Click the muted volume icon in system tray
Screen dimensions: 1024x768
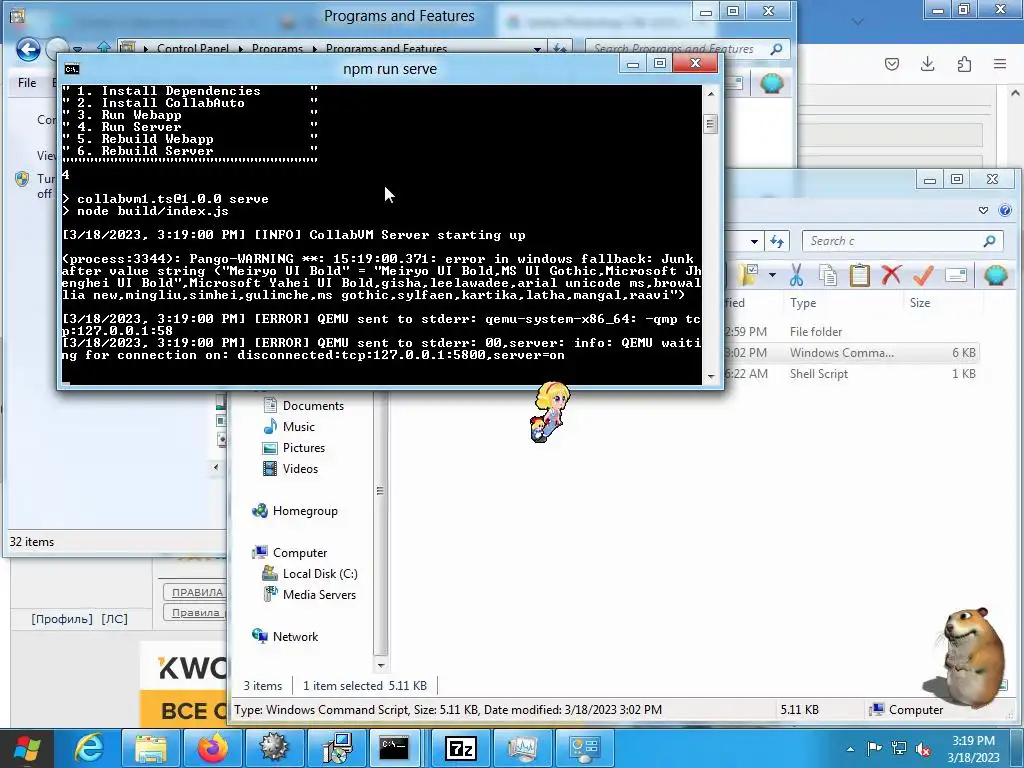point(923,749)
